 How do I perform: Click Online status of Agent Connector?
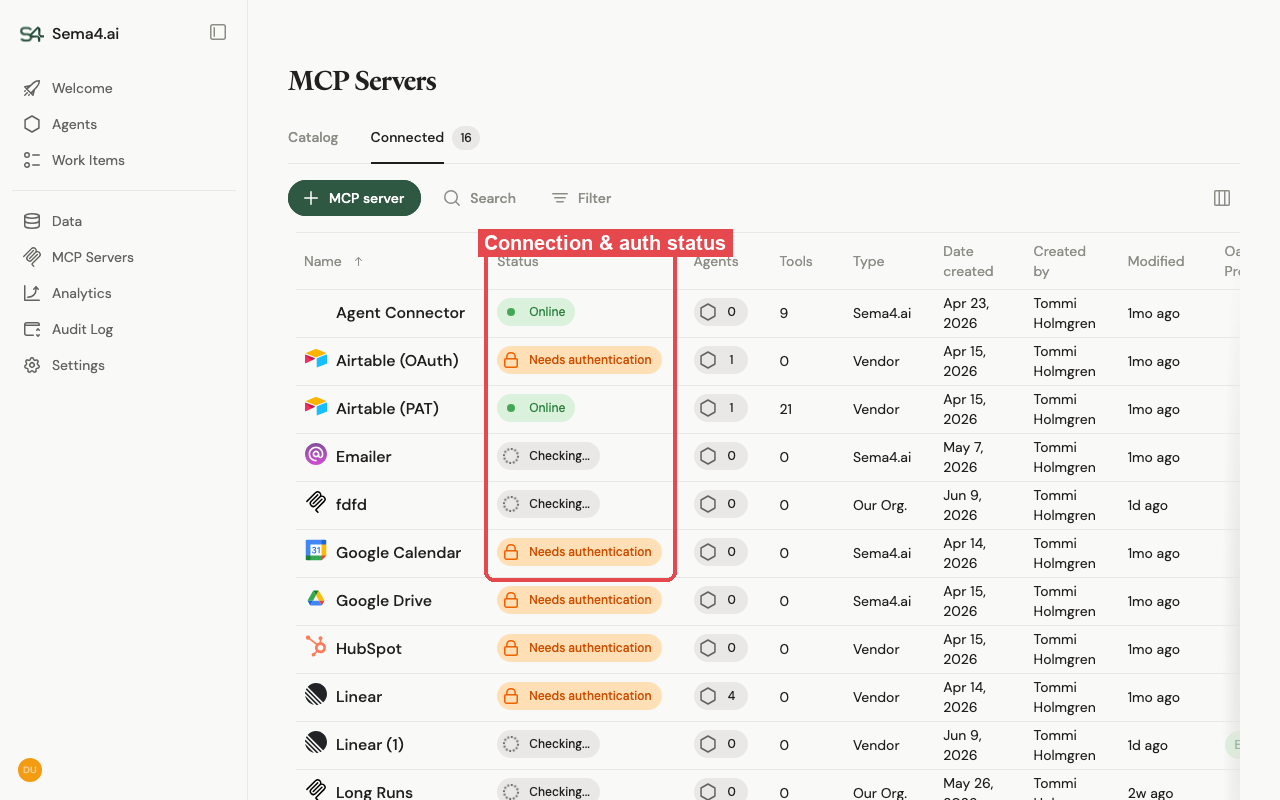coord(536,312)
